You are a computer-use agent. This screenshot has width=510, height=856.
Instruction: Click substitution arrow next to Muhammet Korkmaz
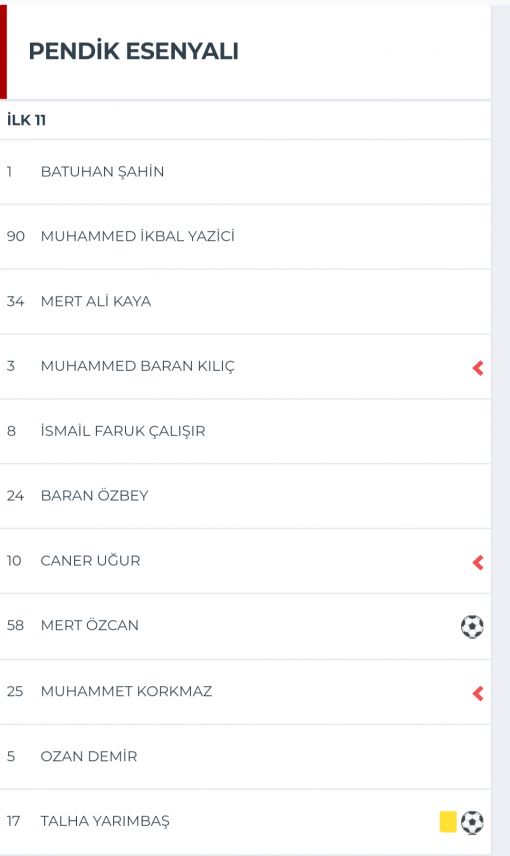(x=478, y=693)
